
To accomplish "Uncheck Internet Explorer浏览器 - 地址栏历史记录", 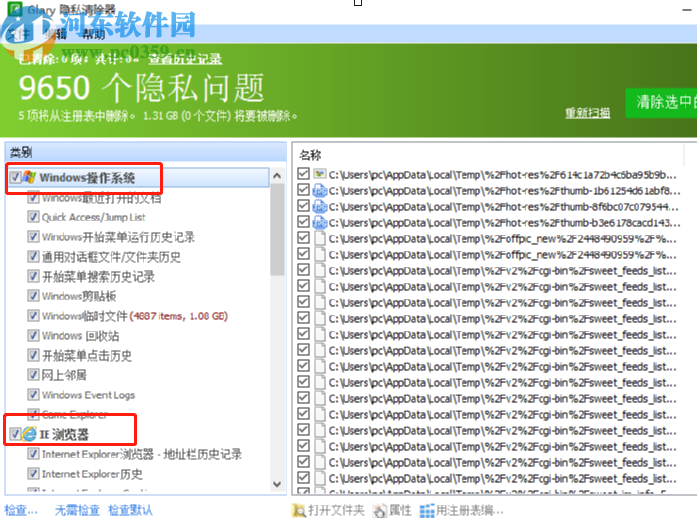I will point(33,454).
